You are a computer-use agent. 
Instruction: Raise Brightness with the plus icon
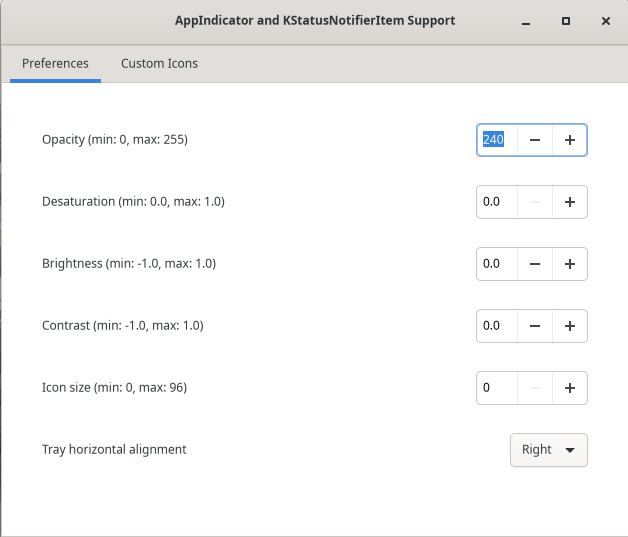[570, 264]
